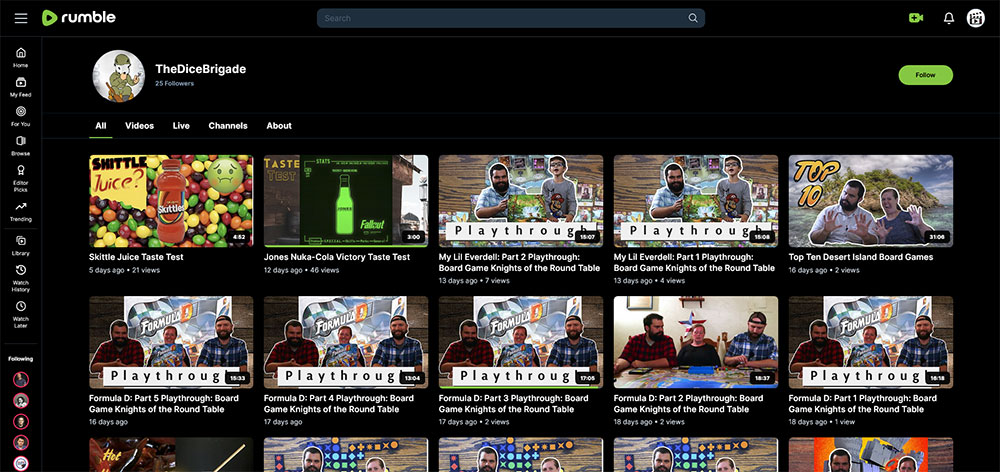Click in the Search field
This screenshot has height=472, width=1000.
tap(510, 18)
